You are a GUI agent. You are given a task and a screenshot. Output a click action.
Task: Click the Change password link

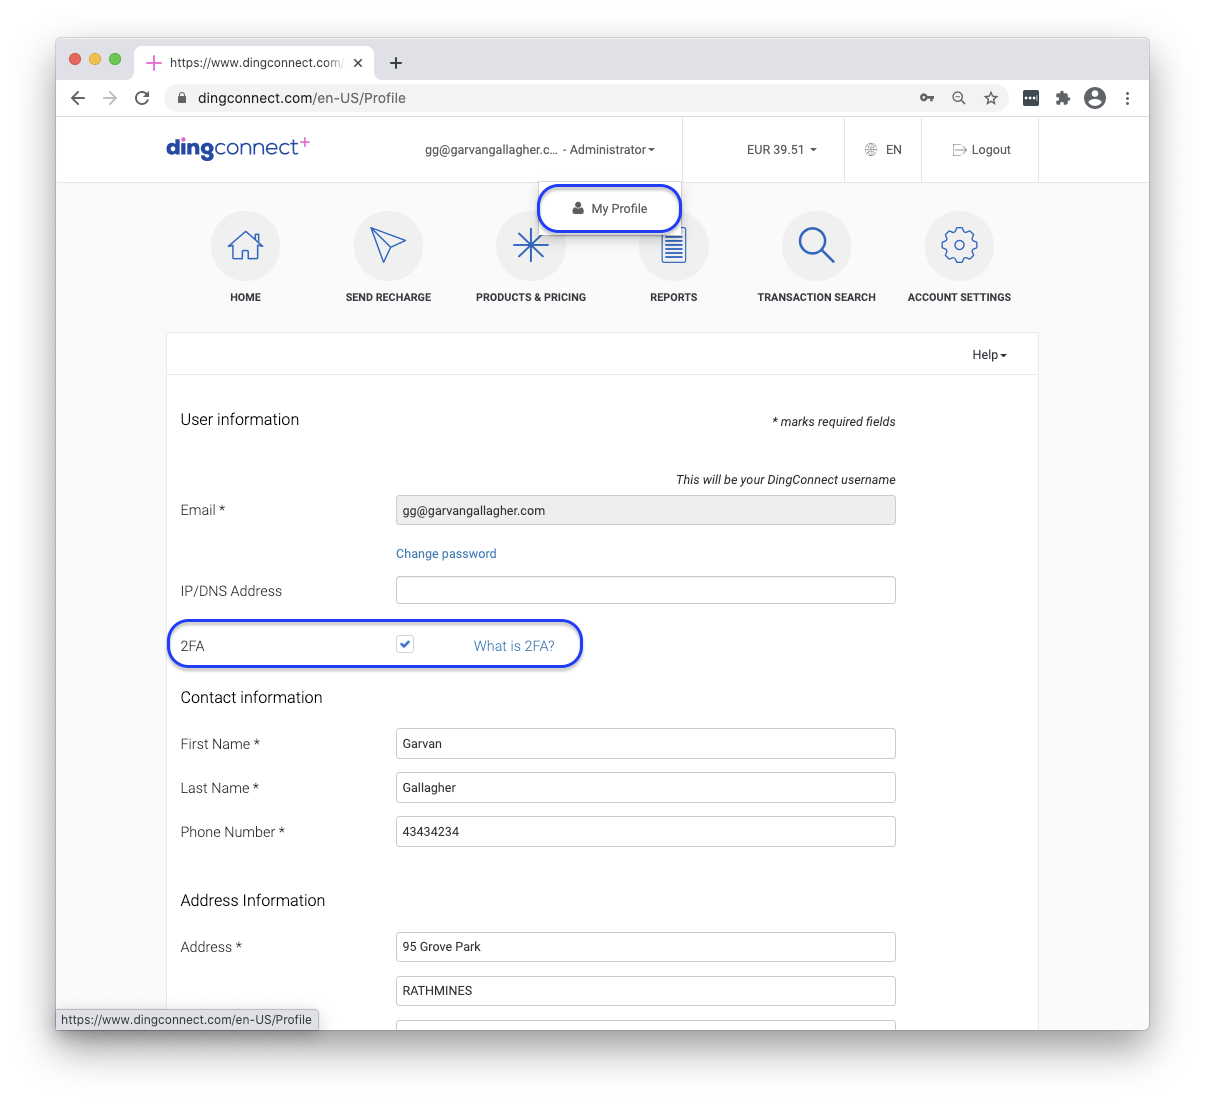pyautogui.click(x=446, y=553)
